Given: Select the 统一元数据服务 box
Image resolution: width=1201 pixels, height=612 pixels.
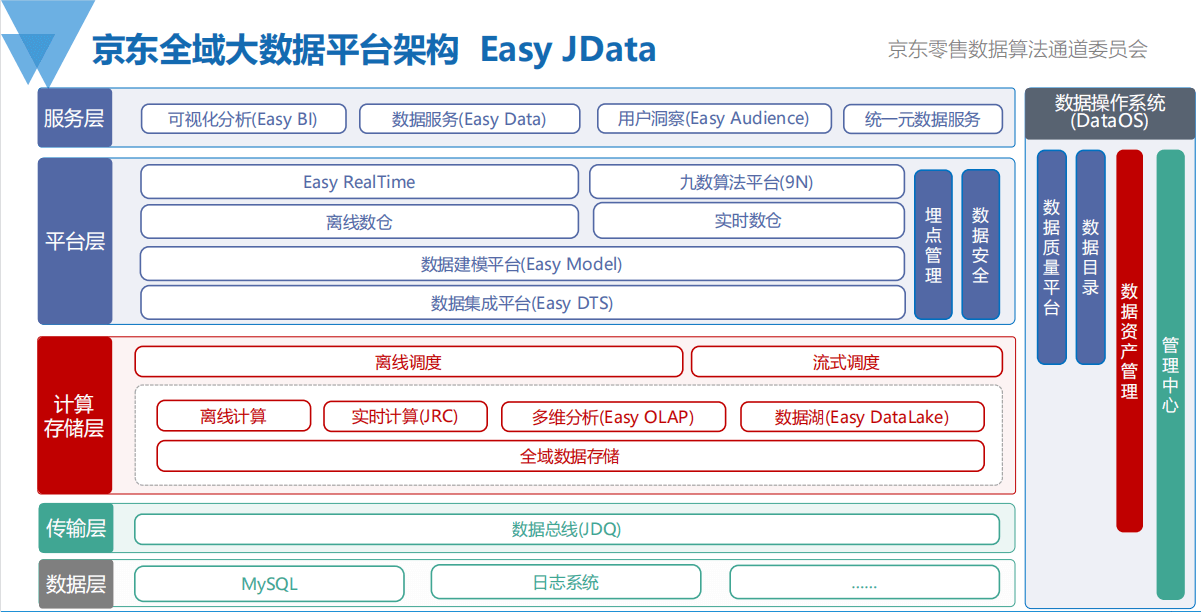Looking at the screenshot, I should click(x=923, y=119).
